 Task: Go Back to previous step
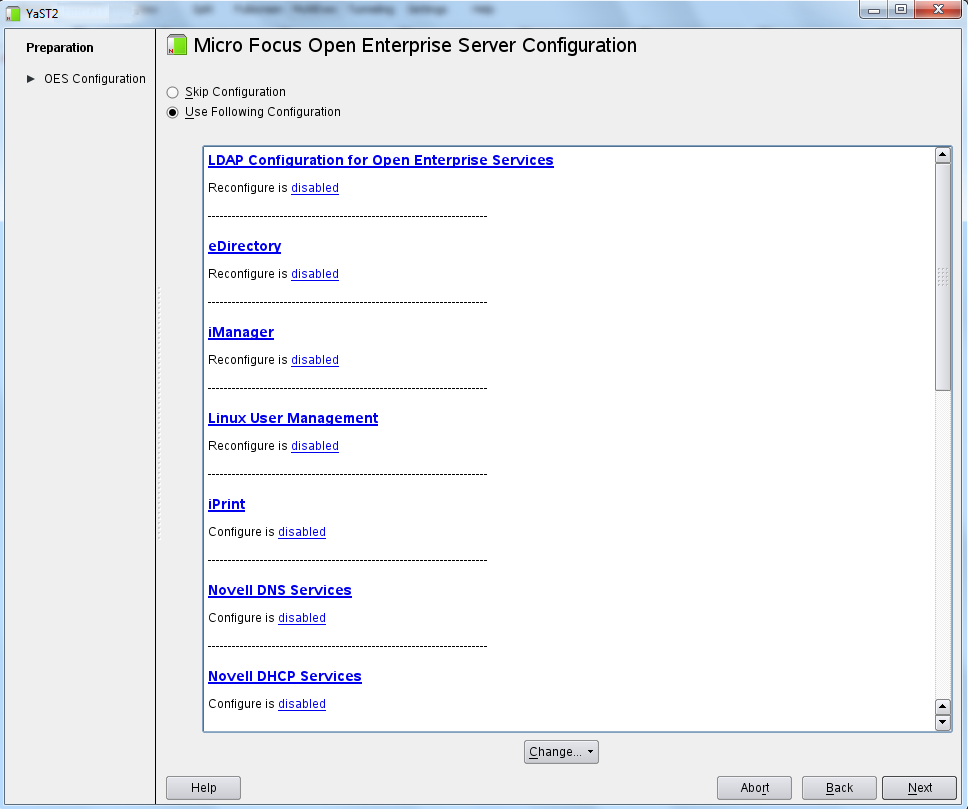839,787
